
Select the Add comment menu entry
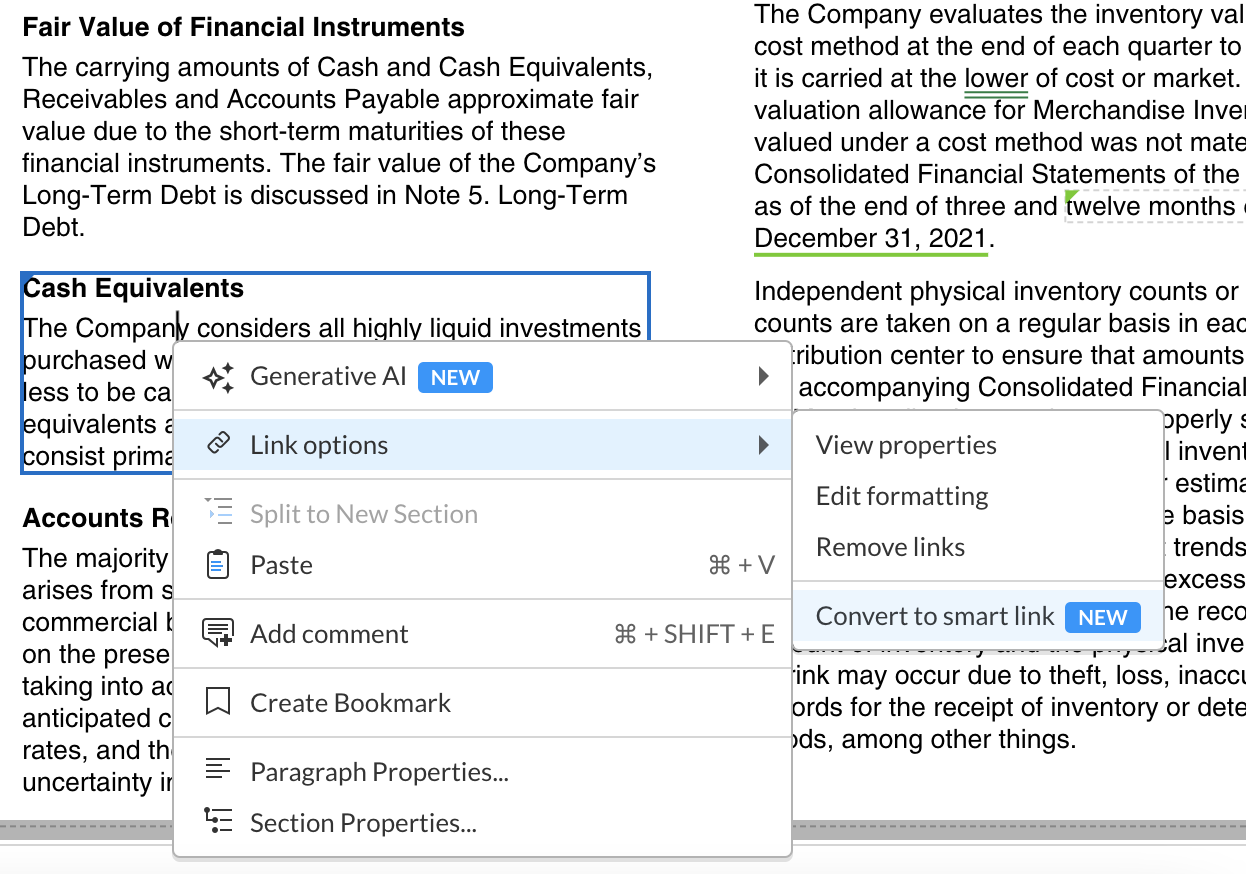coord(329,634)
